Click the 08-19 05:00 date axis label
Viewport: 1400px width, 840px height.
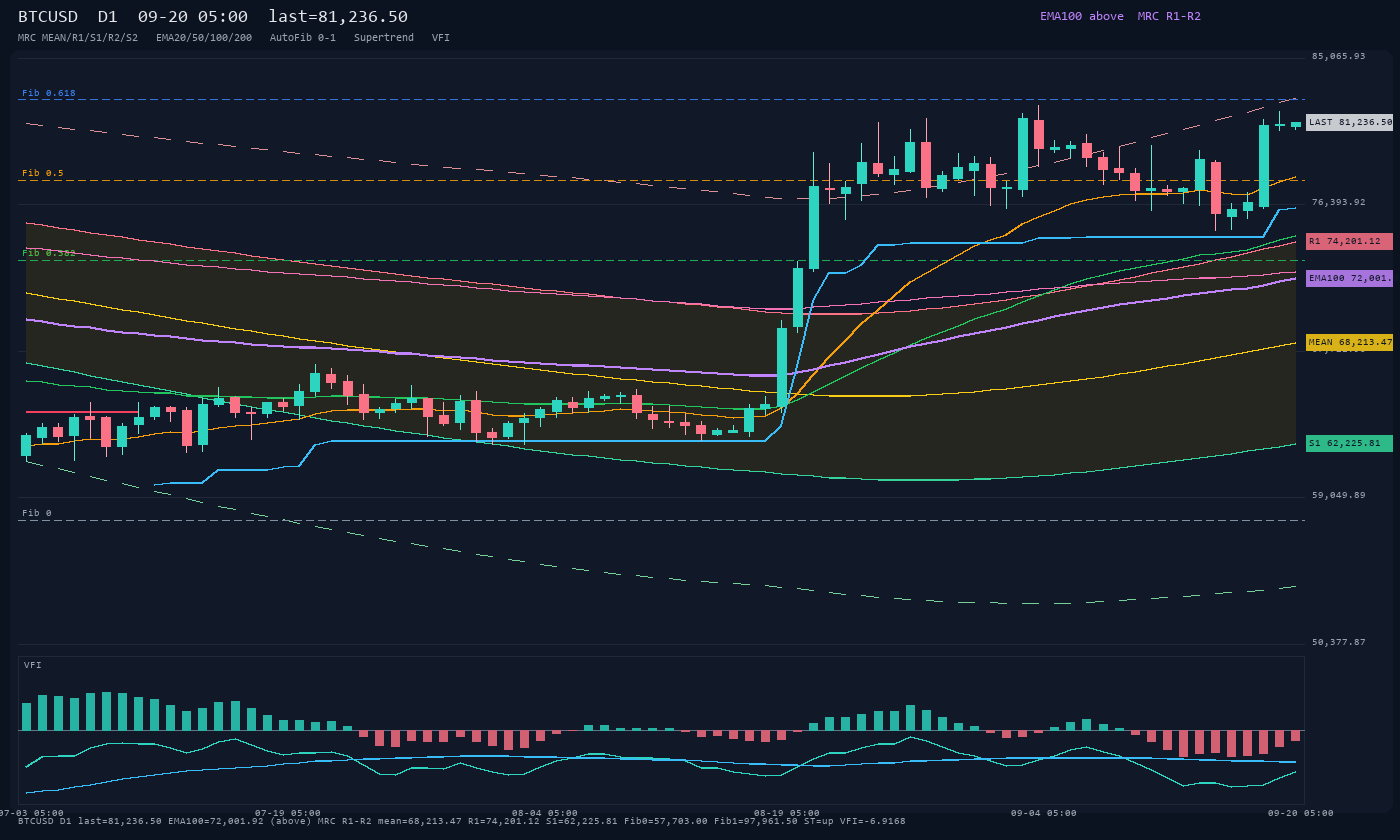click(x=787, y=813)
